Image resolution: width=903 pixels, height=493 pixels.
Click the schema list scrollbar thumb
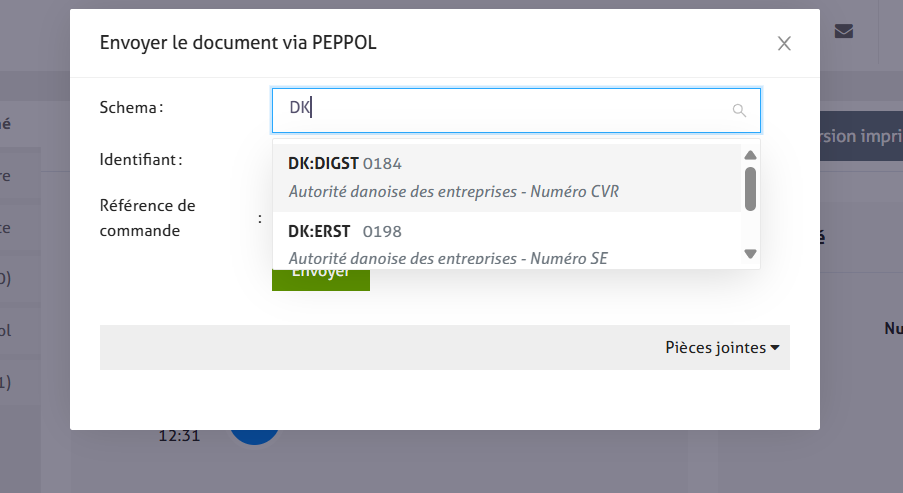(x=750, y=188)
